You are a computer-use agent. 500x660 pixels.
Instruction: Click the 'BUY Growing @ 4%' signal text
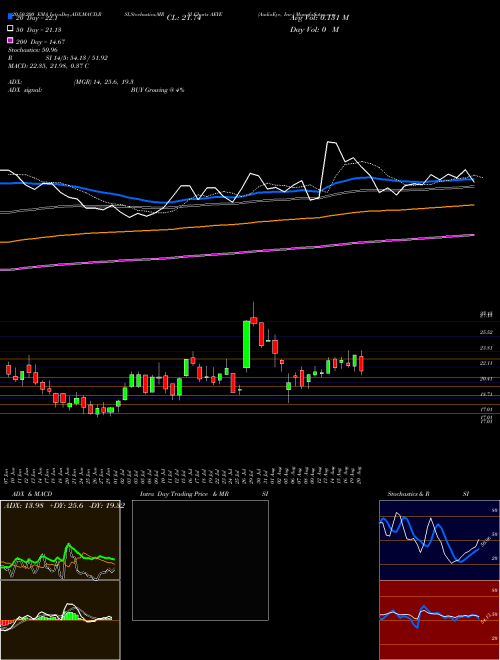point(157,90)
